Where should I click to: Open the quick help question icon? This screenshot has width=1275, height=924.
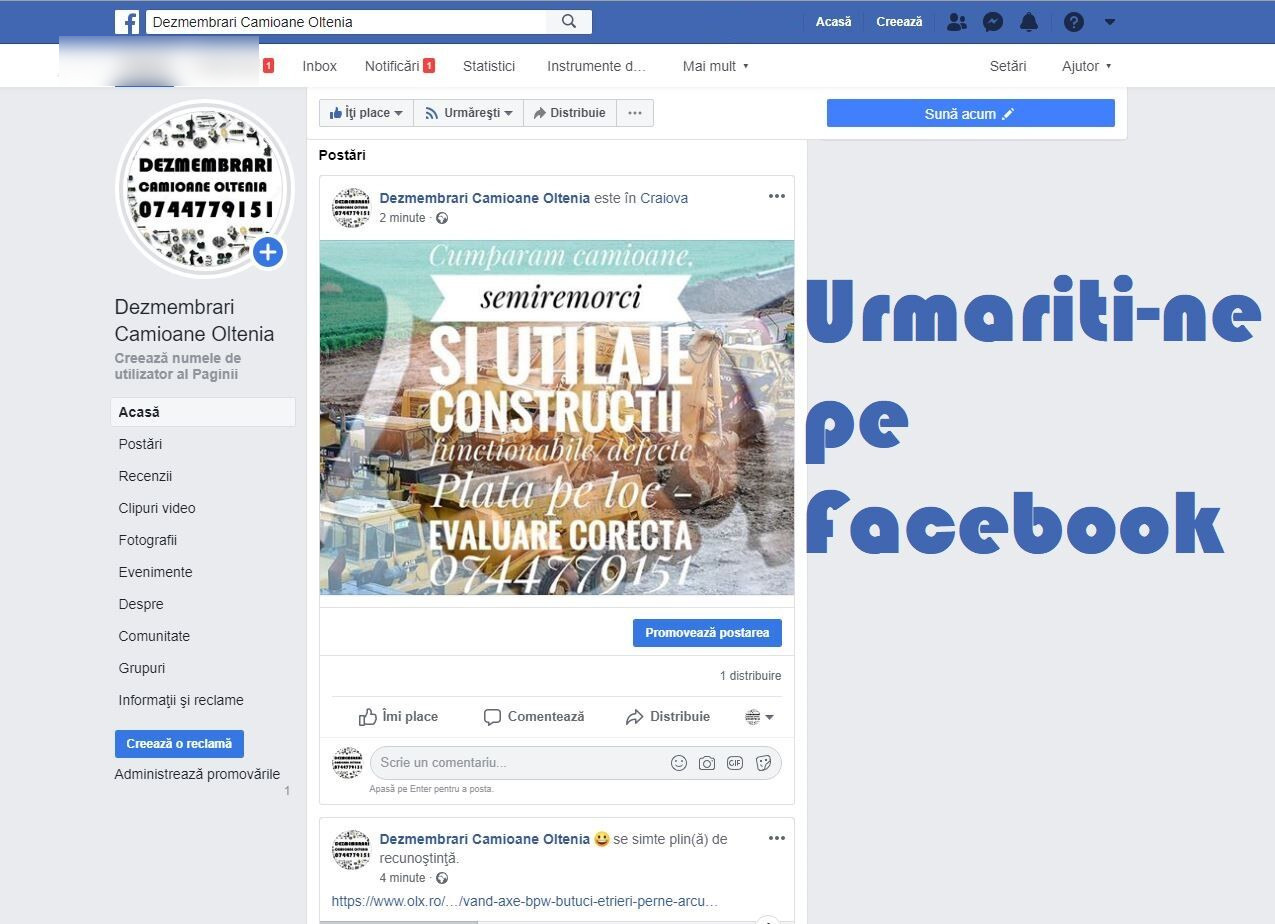point(1074,22)
